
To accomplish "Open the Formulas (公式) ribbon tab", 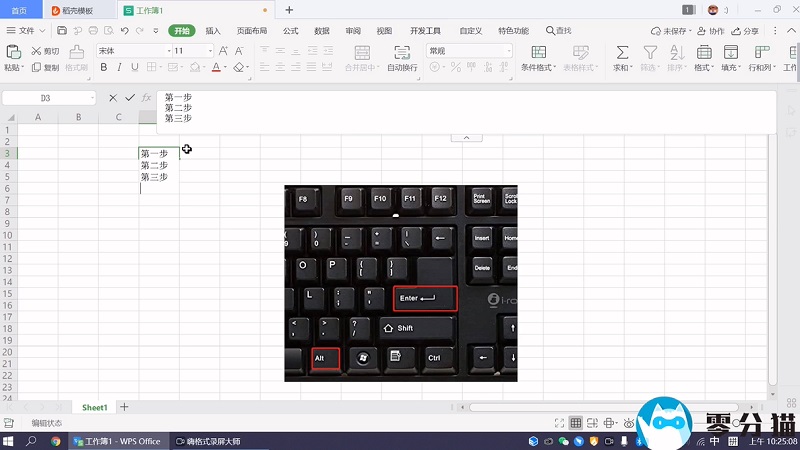I will tap(290, 31).
